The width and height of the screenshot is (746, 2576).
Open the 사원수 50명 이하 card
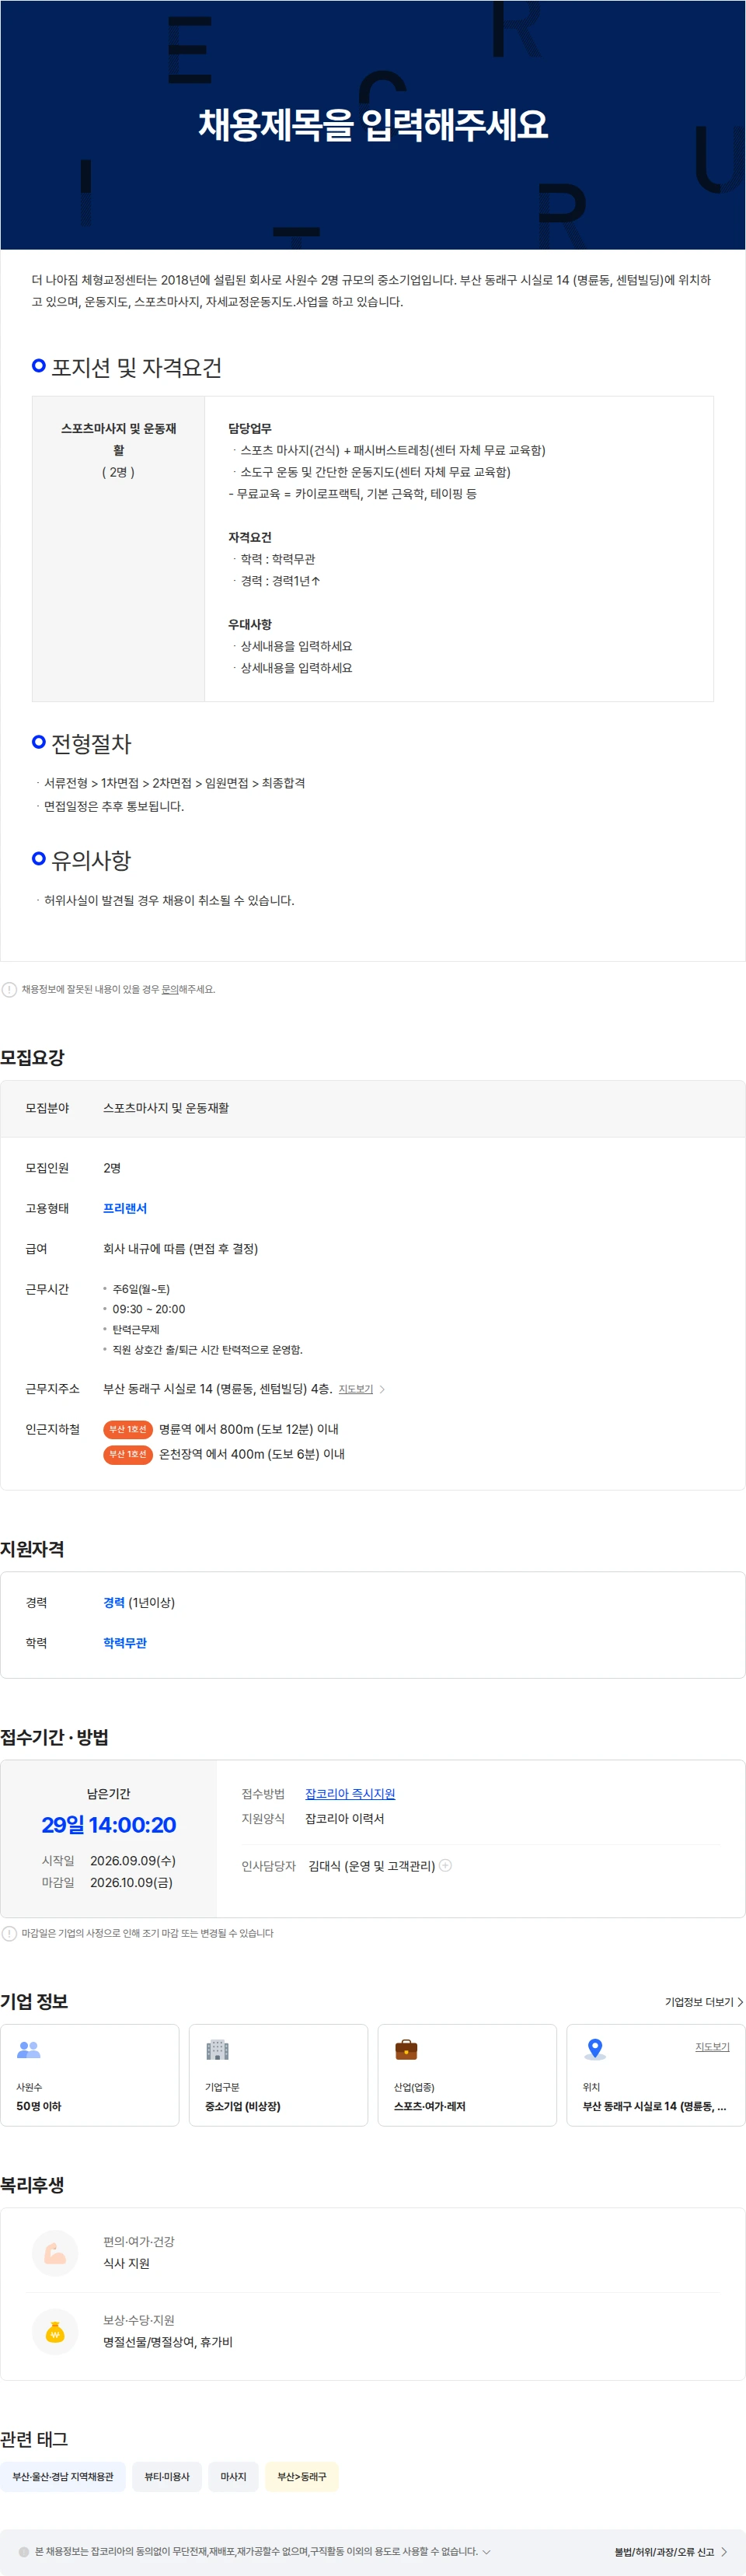tap(90, 2075)
